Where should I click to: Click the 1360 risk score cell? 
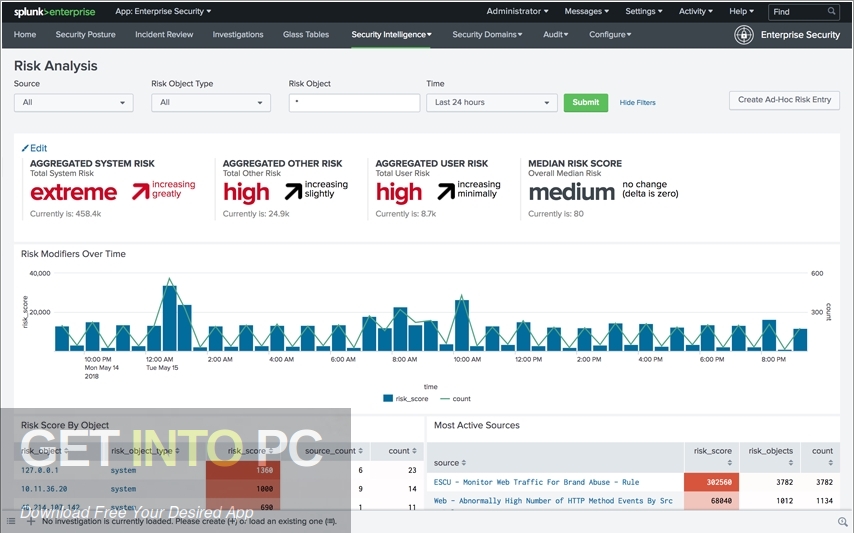(243, 470)
